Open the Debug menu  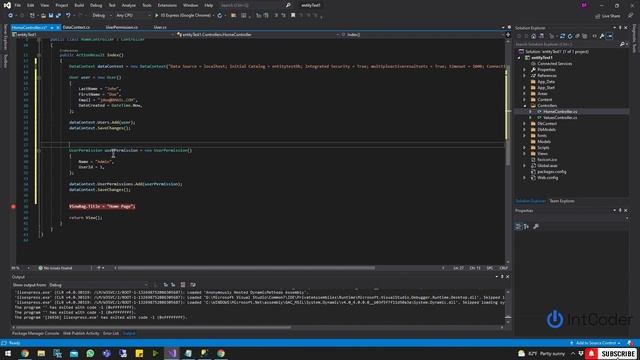96,5
